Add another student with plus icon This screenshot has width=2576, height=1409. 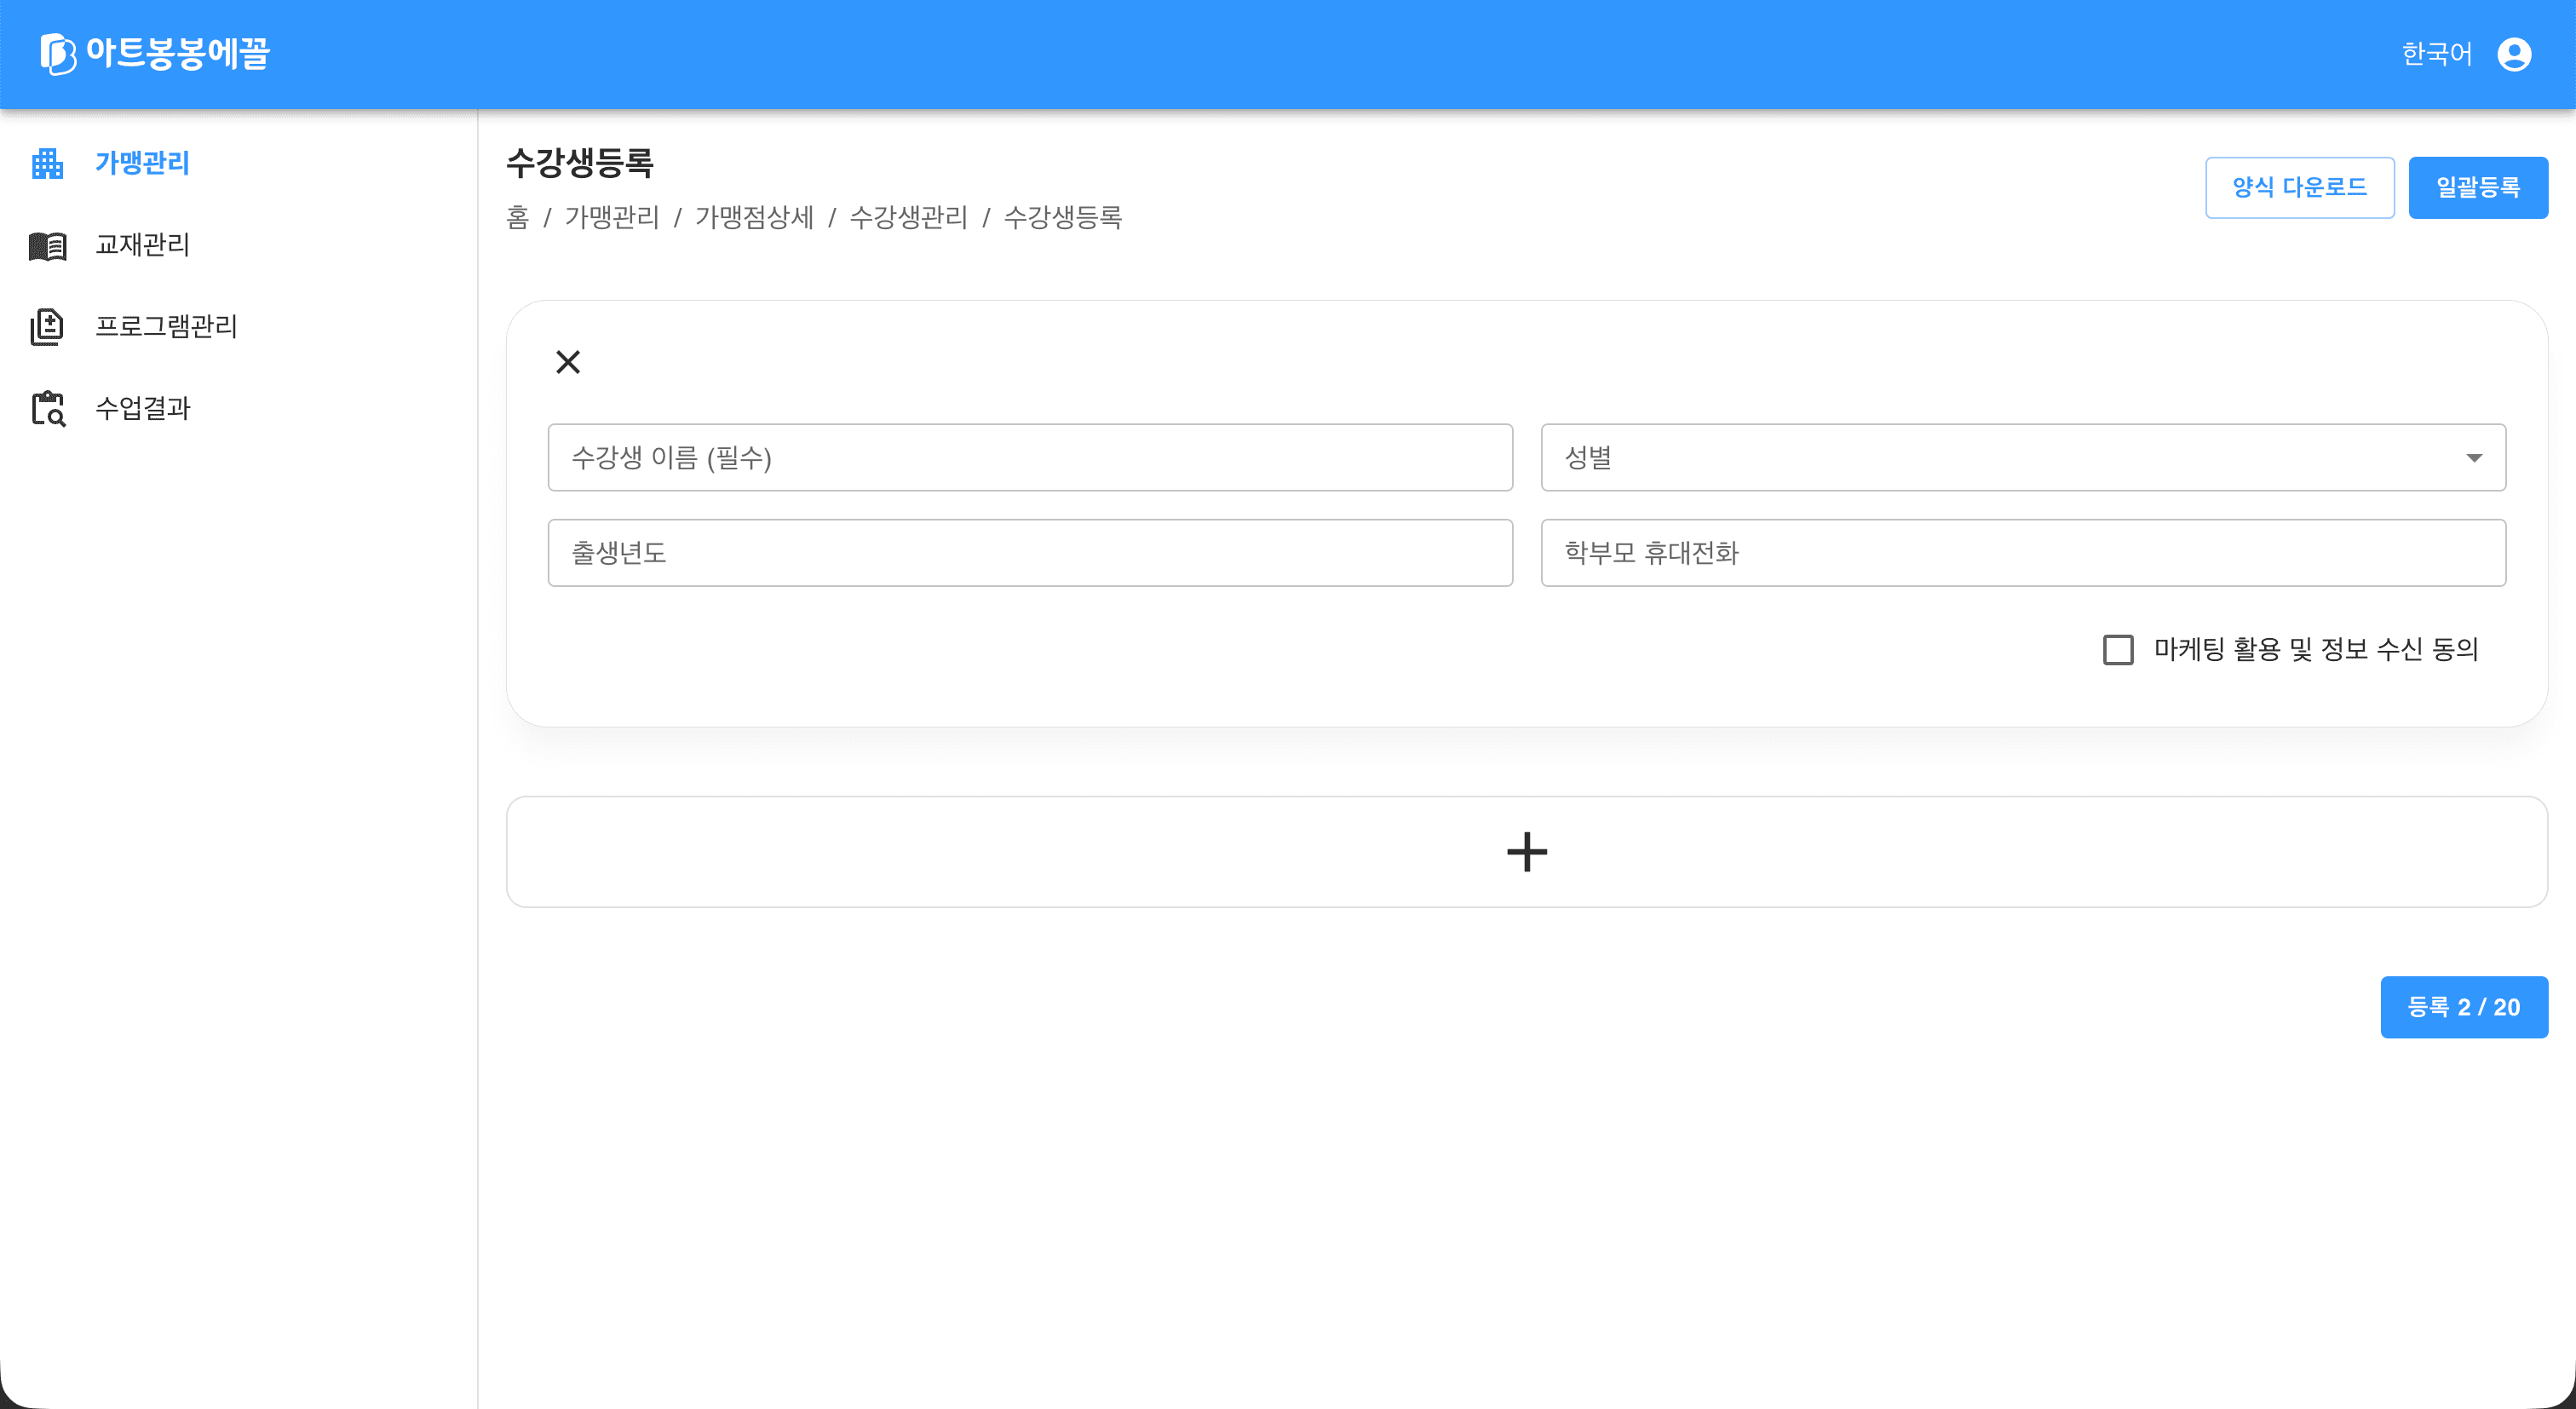[1526, 852]
